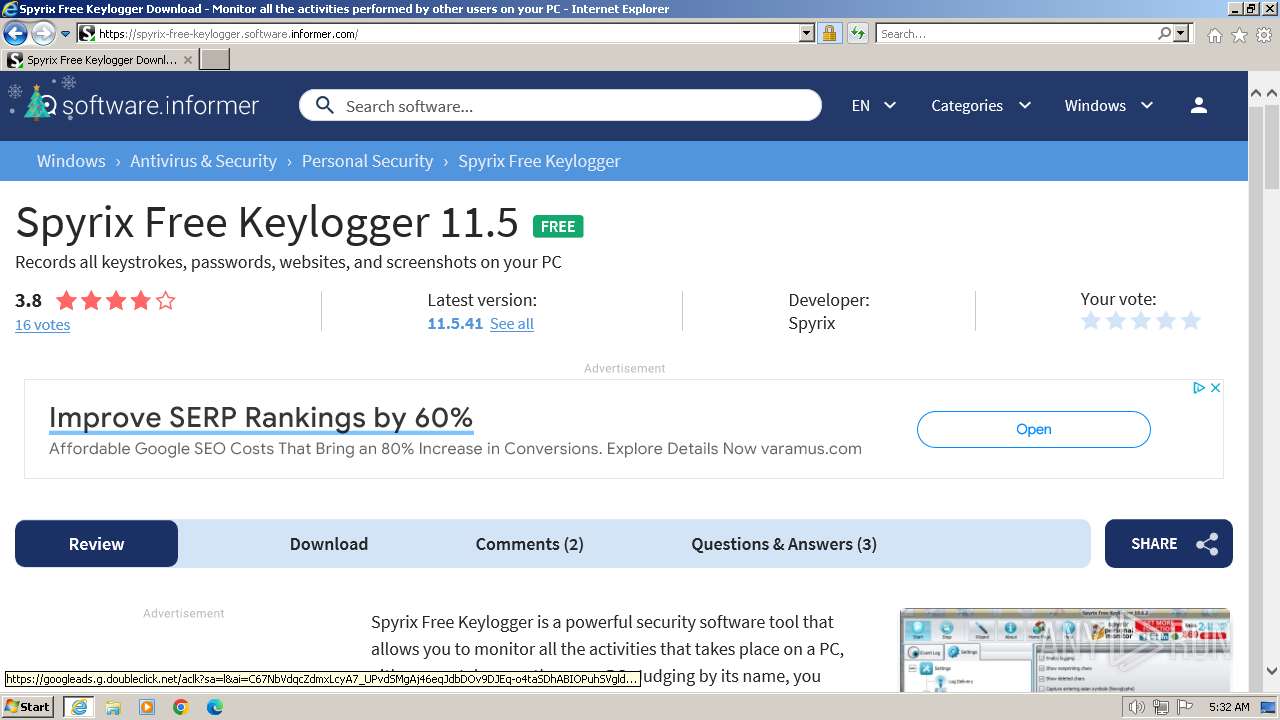
Task: Switch to the Download tab
Action: coord(329,544)
